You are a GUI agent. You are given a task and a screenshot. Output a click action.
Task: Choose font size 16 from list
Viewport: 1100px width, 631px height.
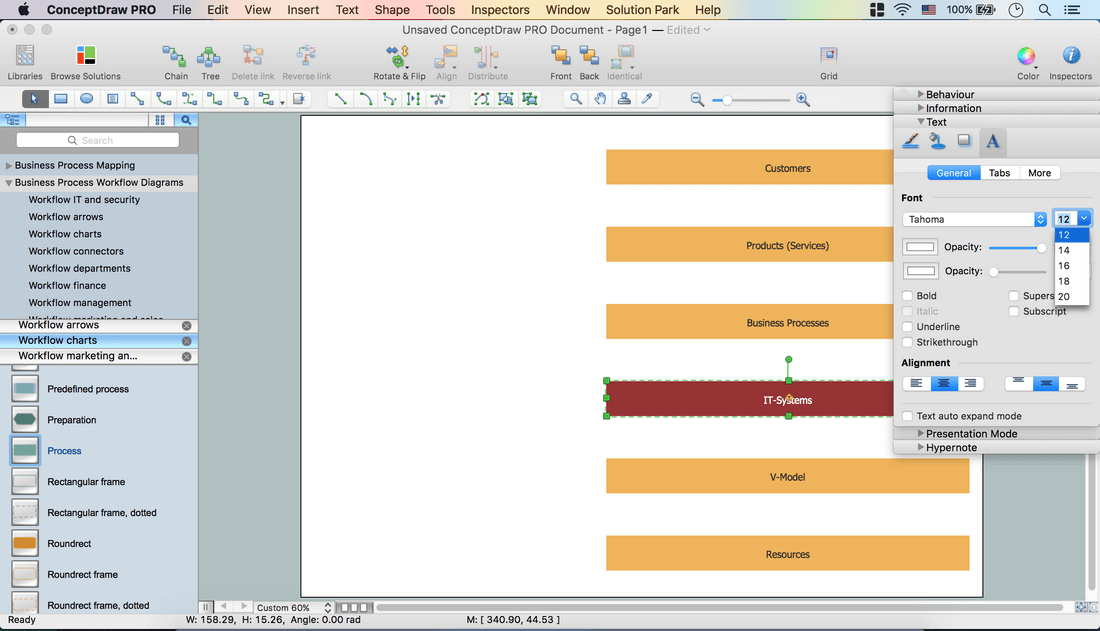tap(1071, 265)
